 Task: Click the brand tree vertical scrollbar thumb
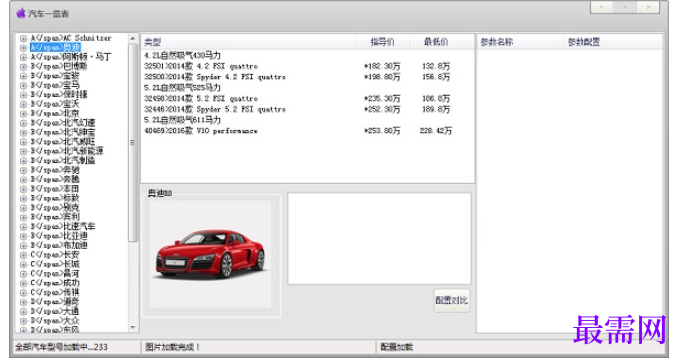pos(133,142)
